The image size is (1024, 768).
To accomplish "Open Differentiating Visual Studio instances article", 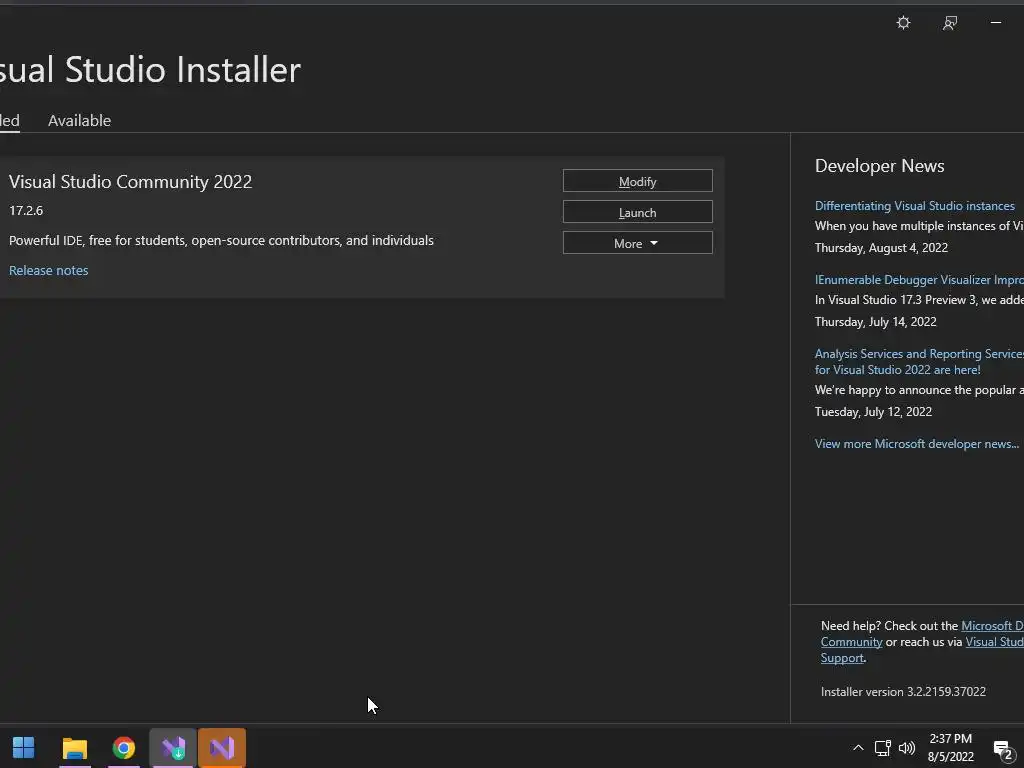I will tap(914, 206).
